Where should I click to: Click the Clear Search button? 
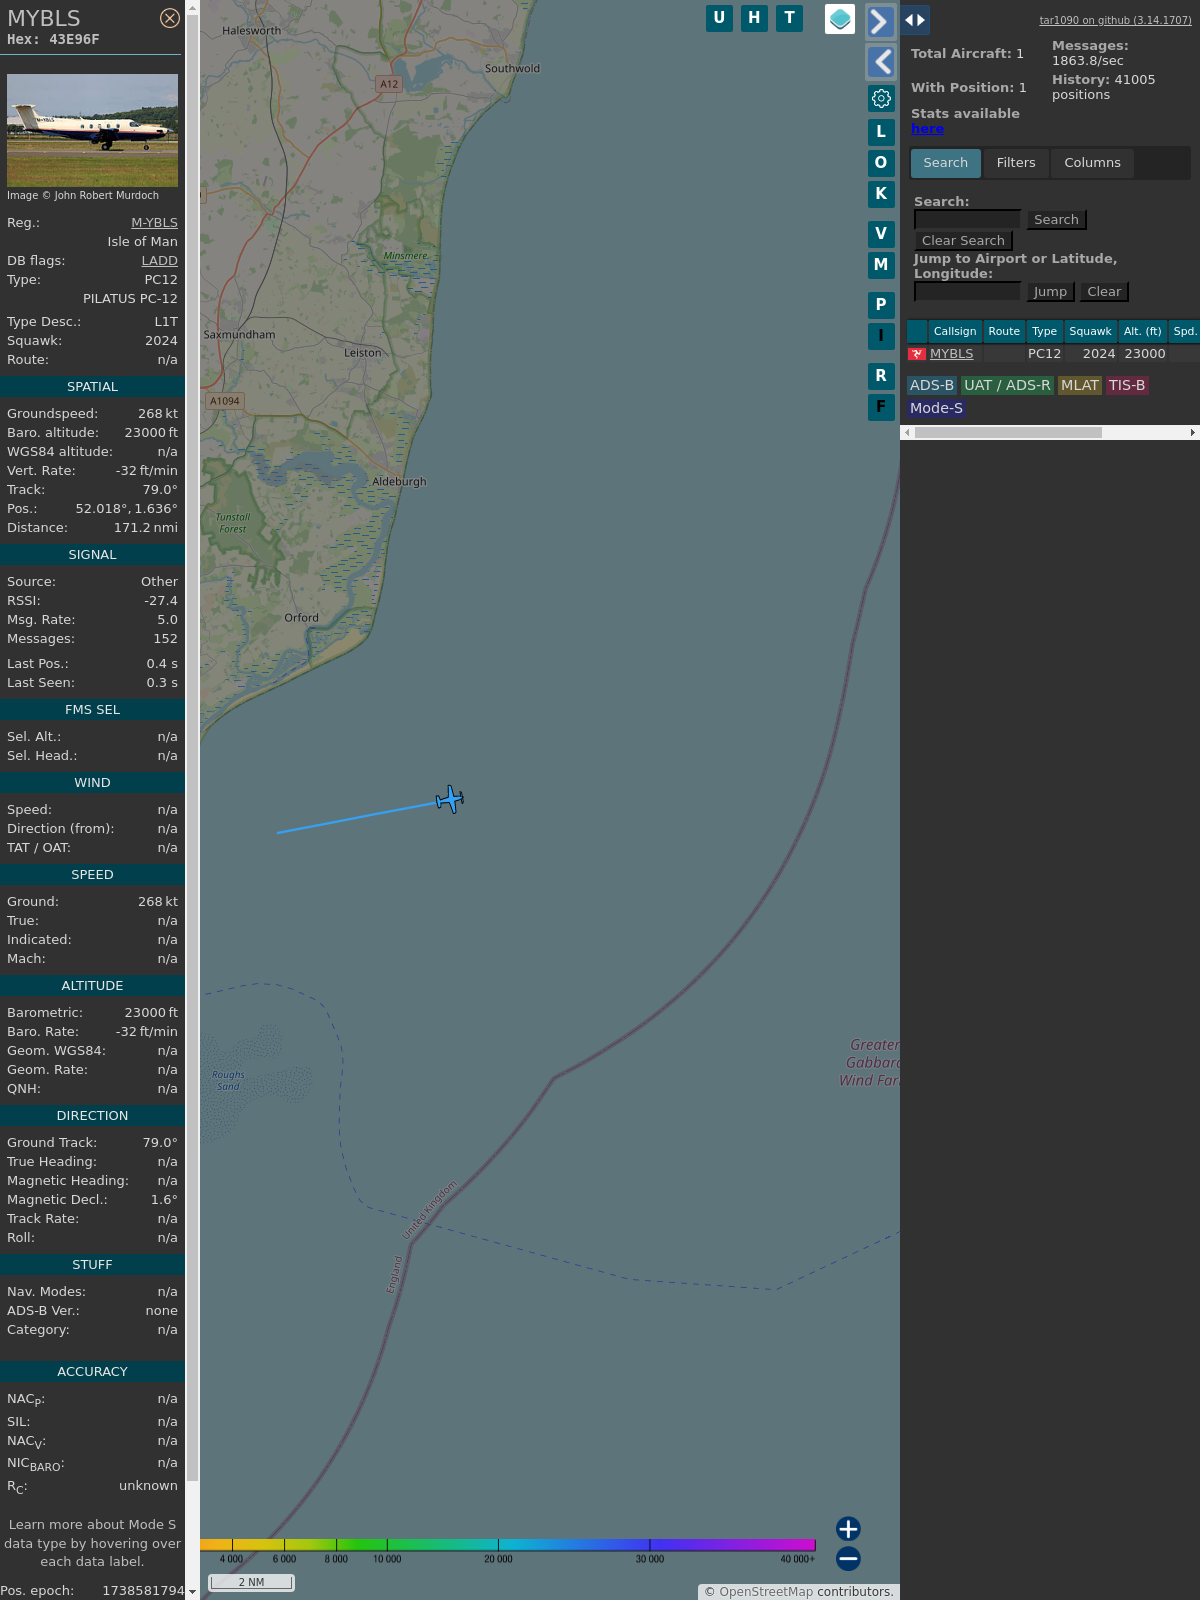coord(963,241)
